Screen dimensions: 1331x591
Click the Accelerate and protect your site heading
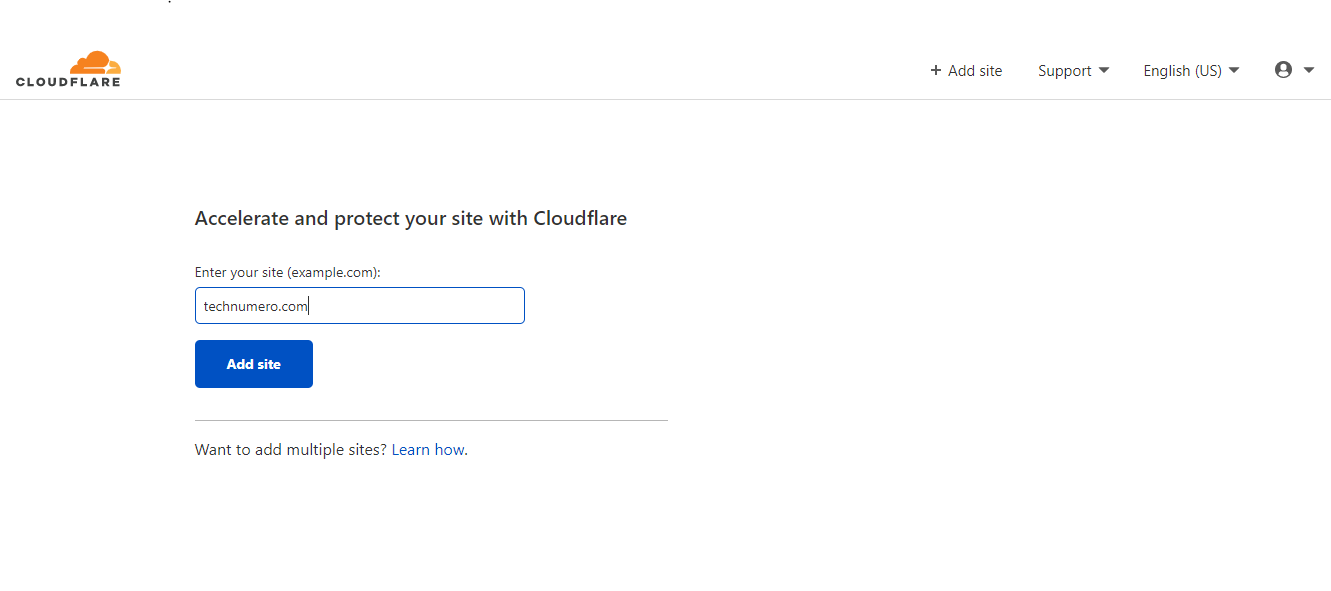[x=411, y=218]
